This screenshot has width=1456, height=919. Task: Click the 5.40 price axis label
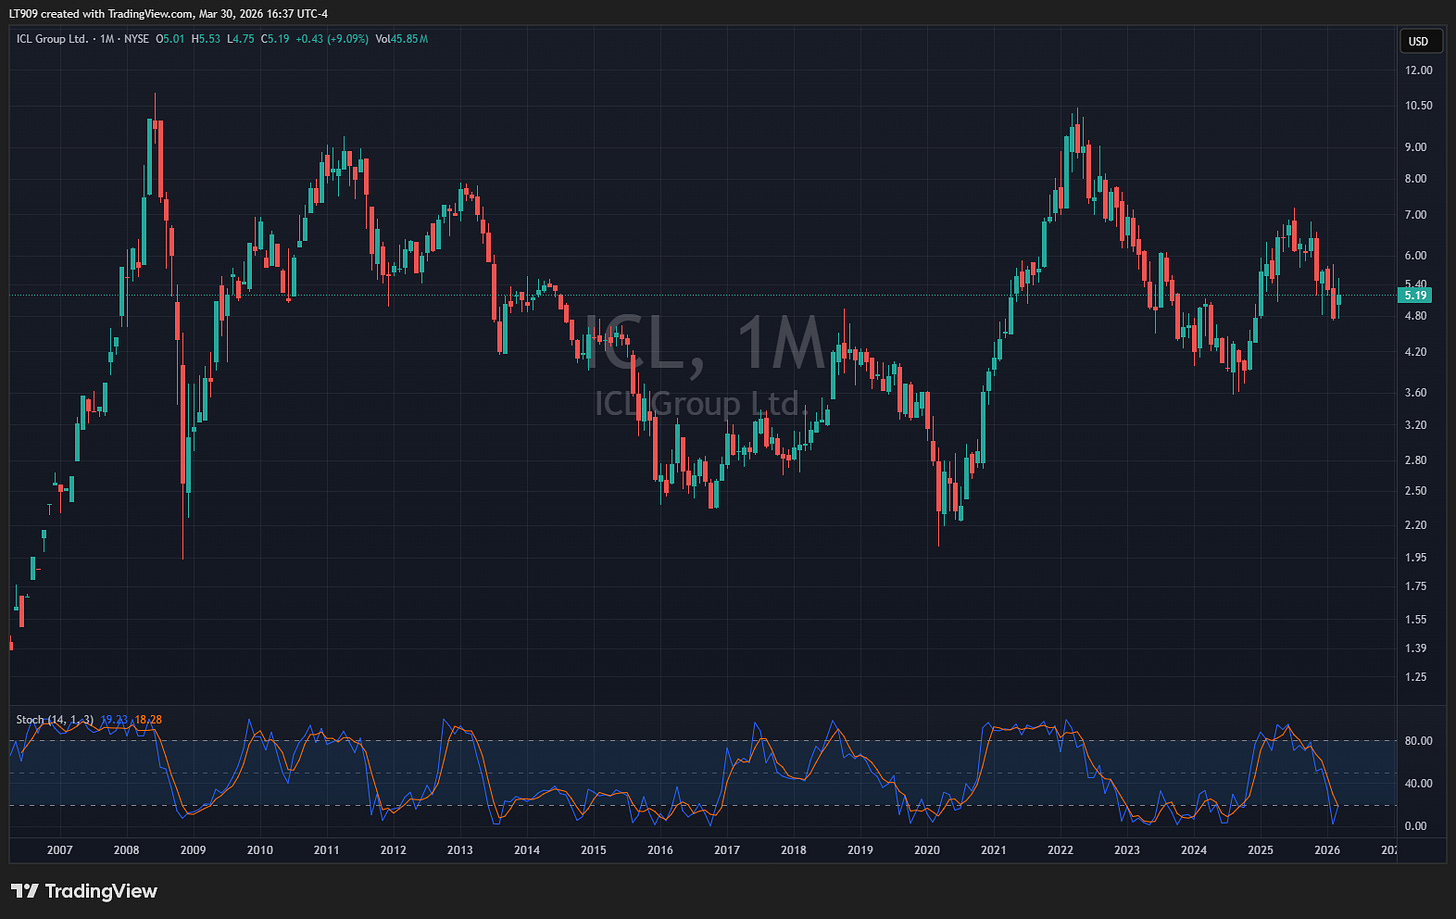(x=1418, y=284)
